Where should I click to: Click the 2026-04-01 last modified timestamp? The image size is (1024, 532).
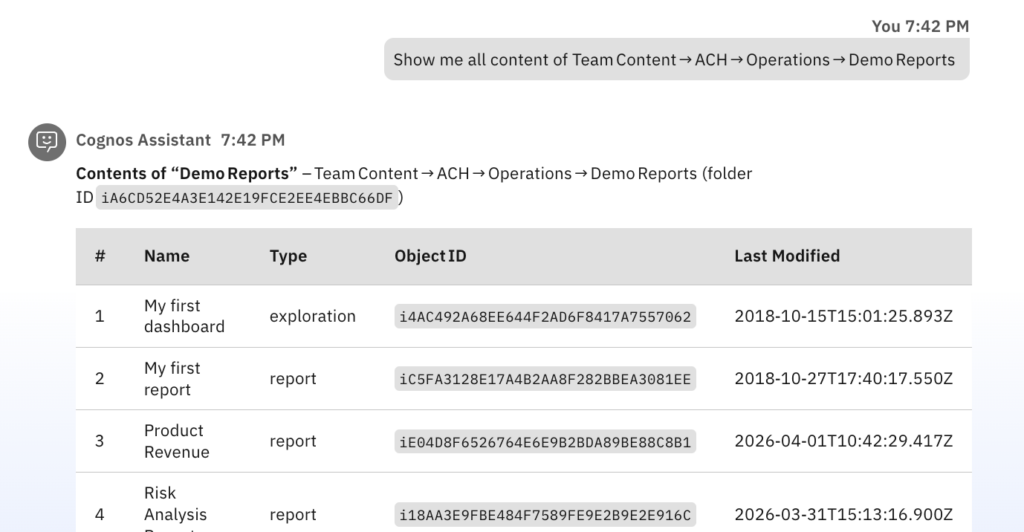pos(843,441)
